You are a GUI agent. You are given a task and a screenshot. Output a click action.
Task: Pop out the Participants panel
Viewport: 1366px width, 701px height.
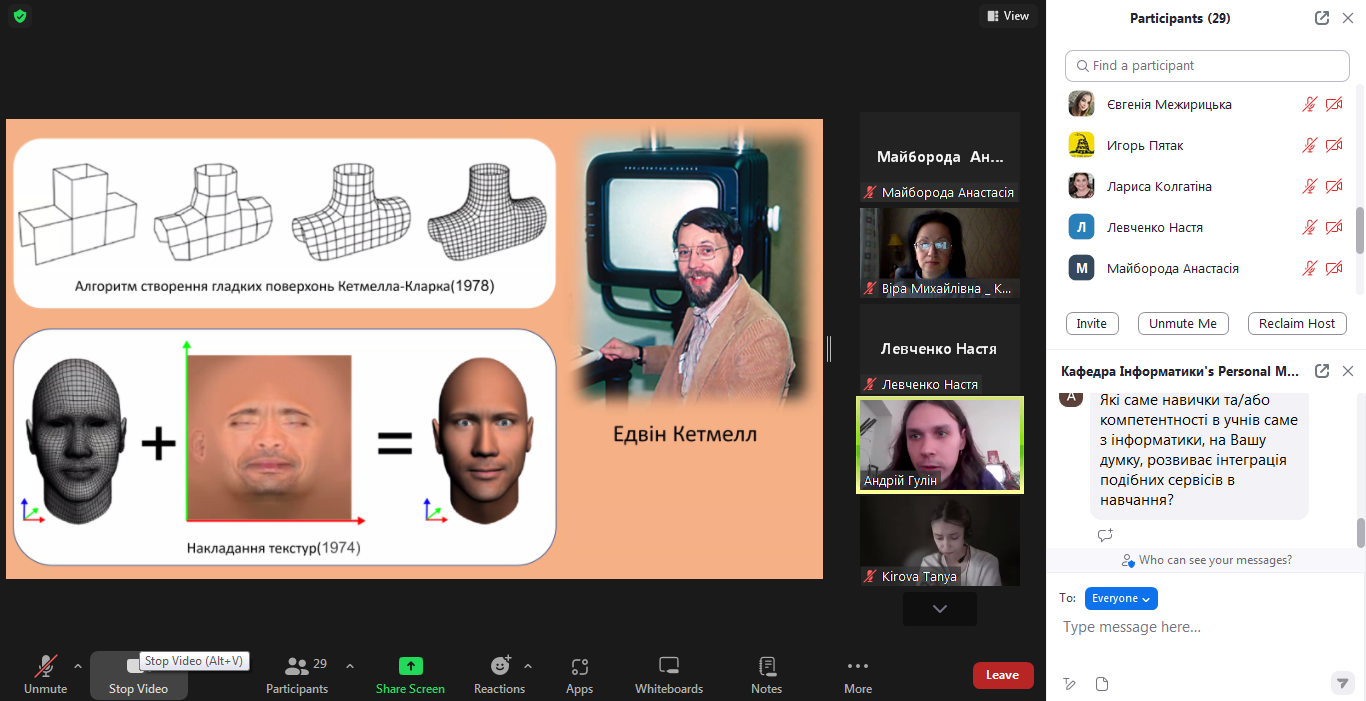pyautogui.click(x=1322, y=18)
